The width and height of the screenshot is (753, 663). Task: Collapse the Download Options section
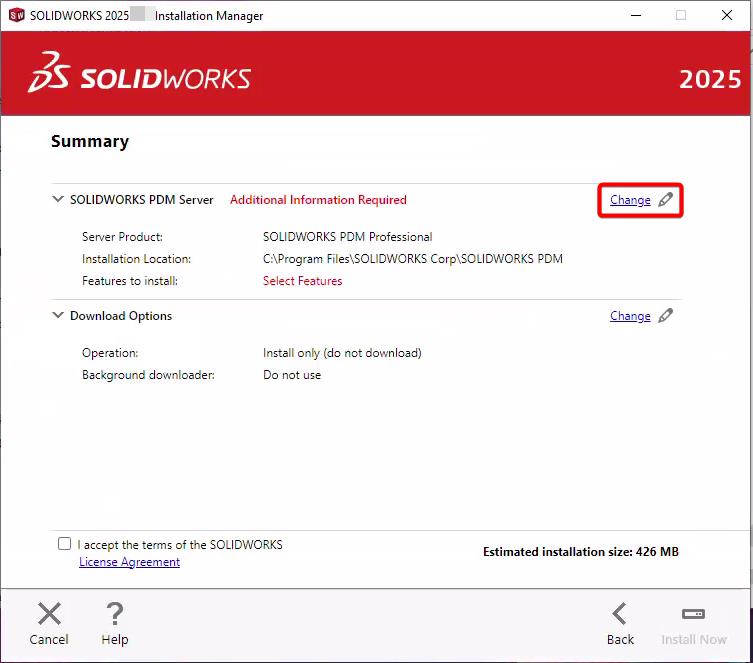[58, 315]
